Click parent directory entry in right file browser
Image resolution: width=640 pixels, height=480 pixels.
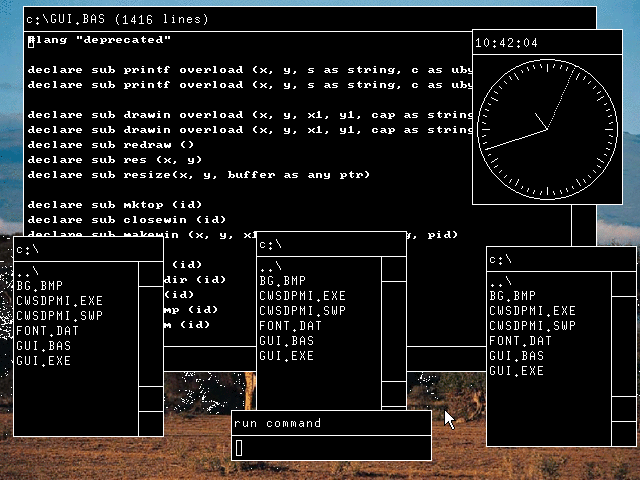499,281
